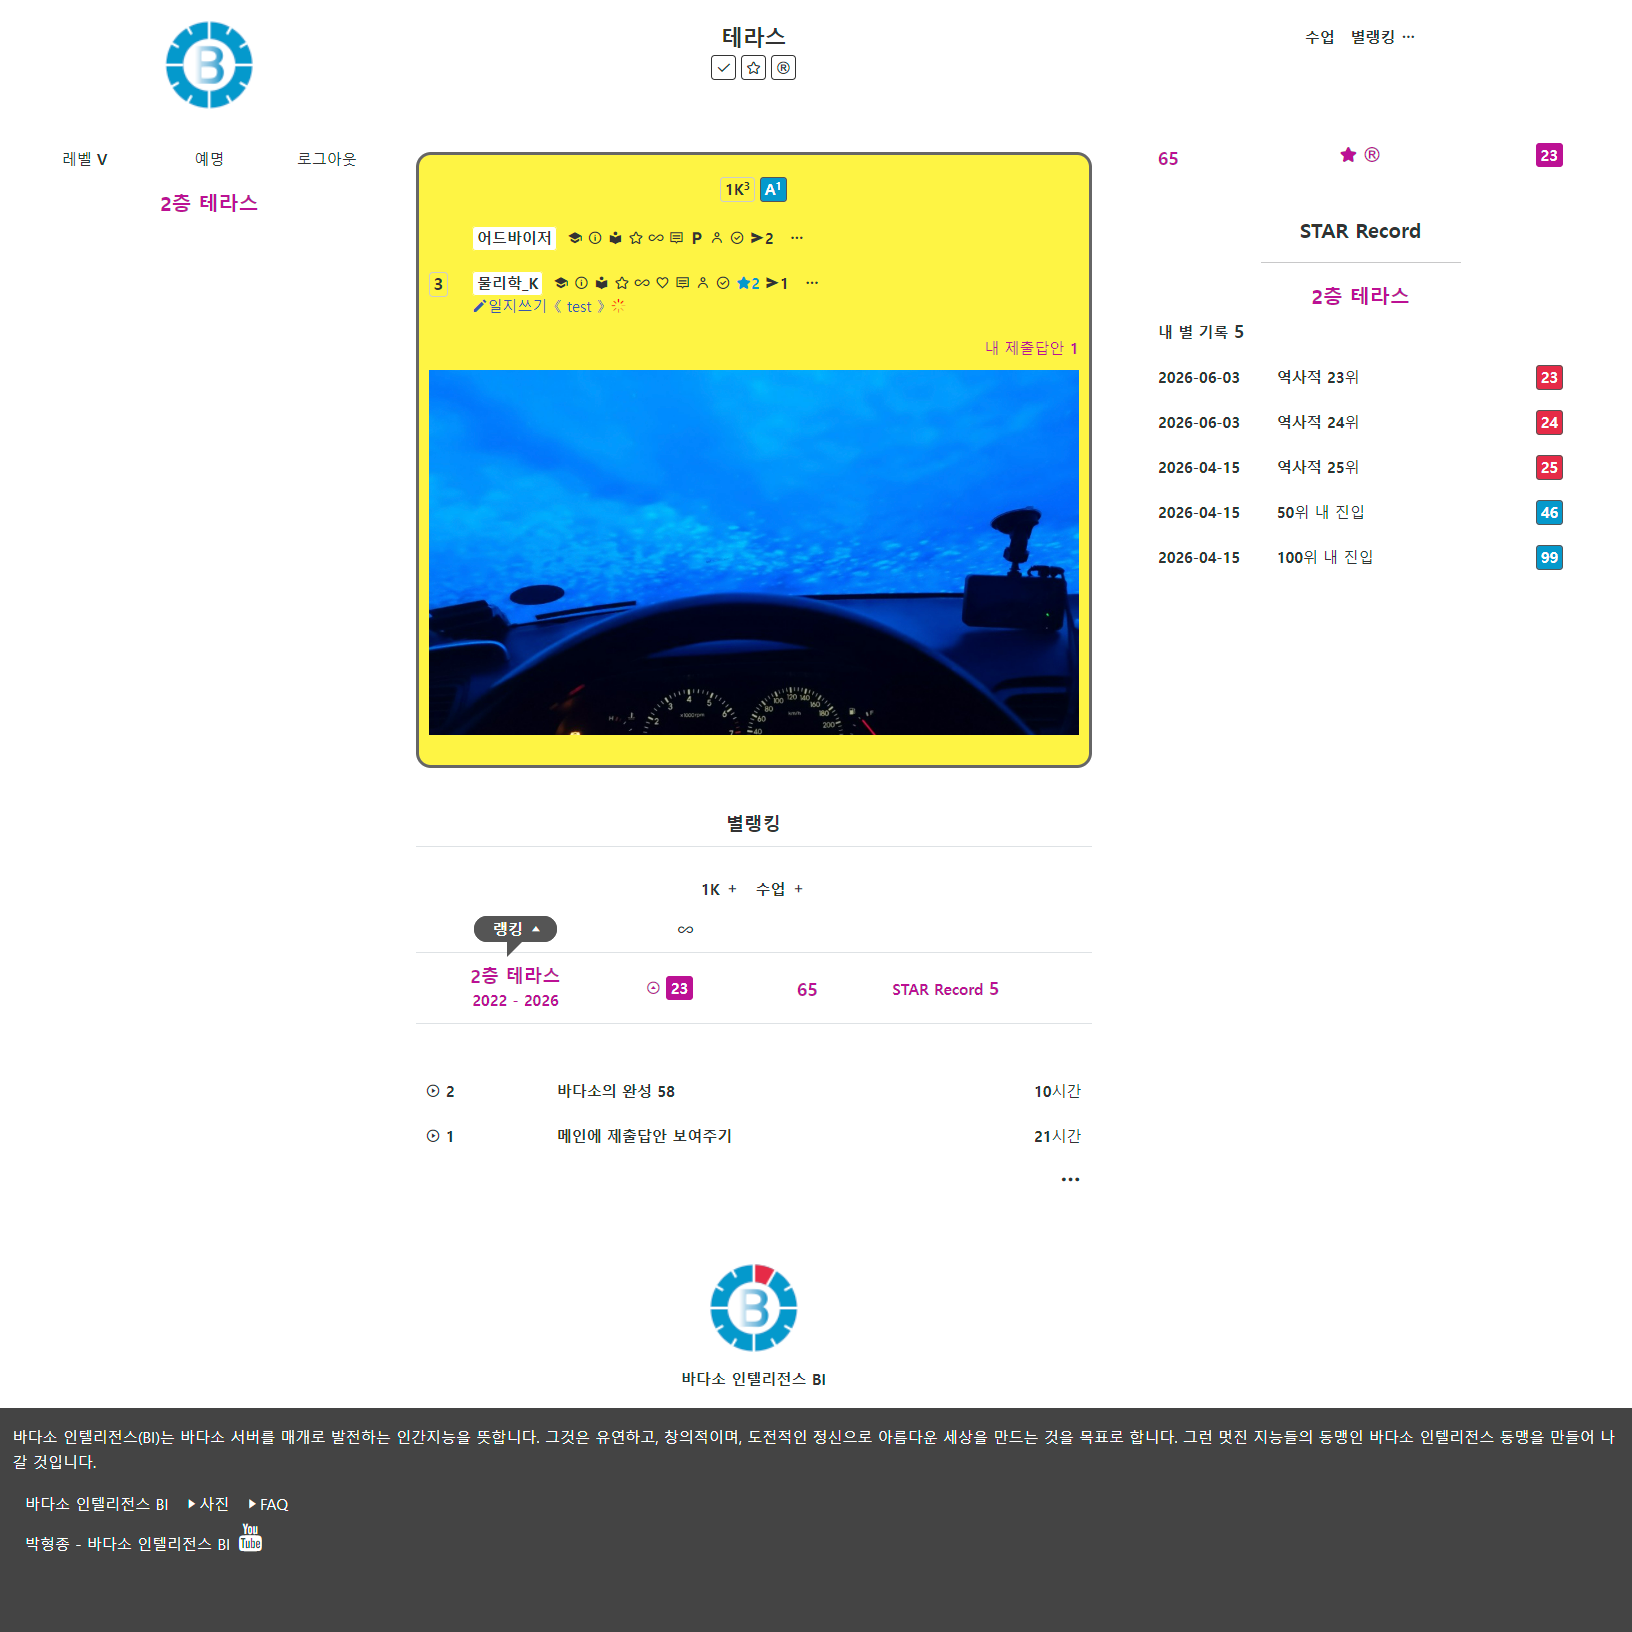Open the YouTube icon in footer
Screen dimensions: 1632x1632
(x=251, y=1538)
